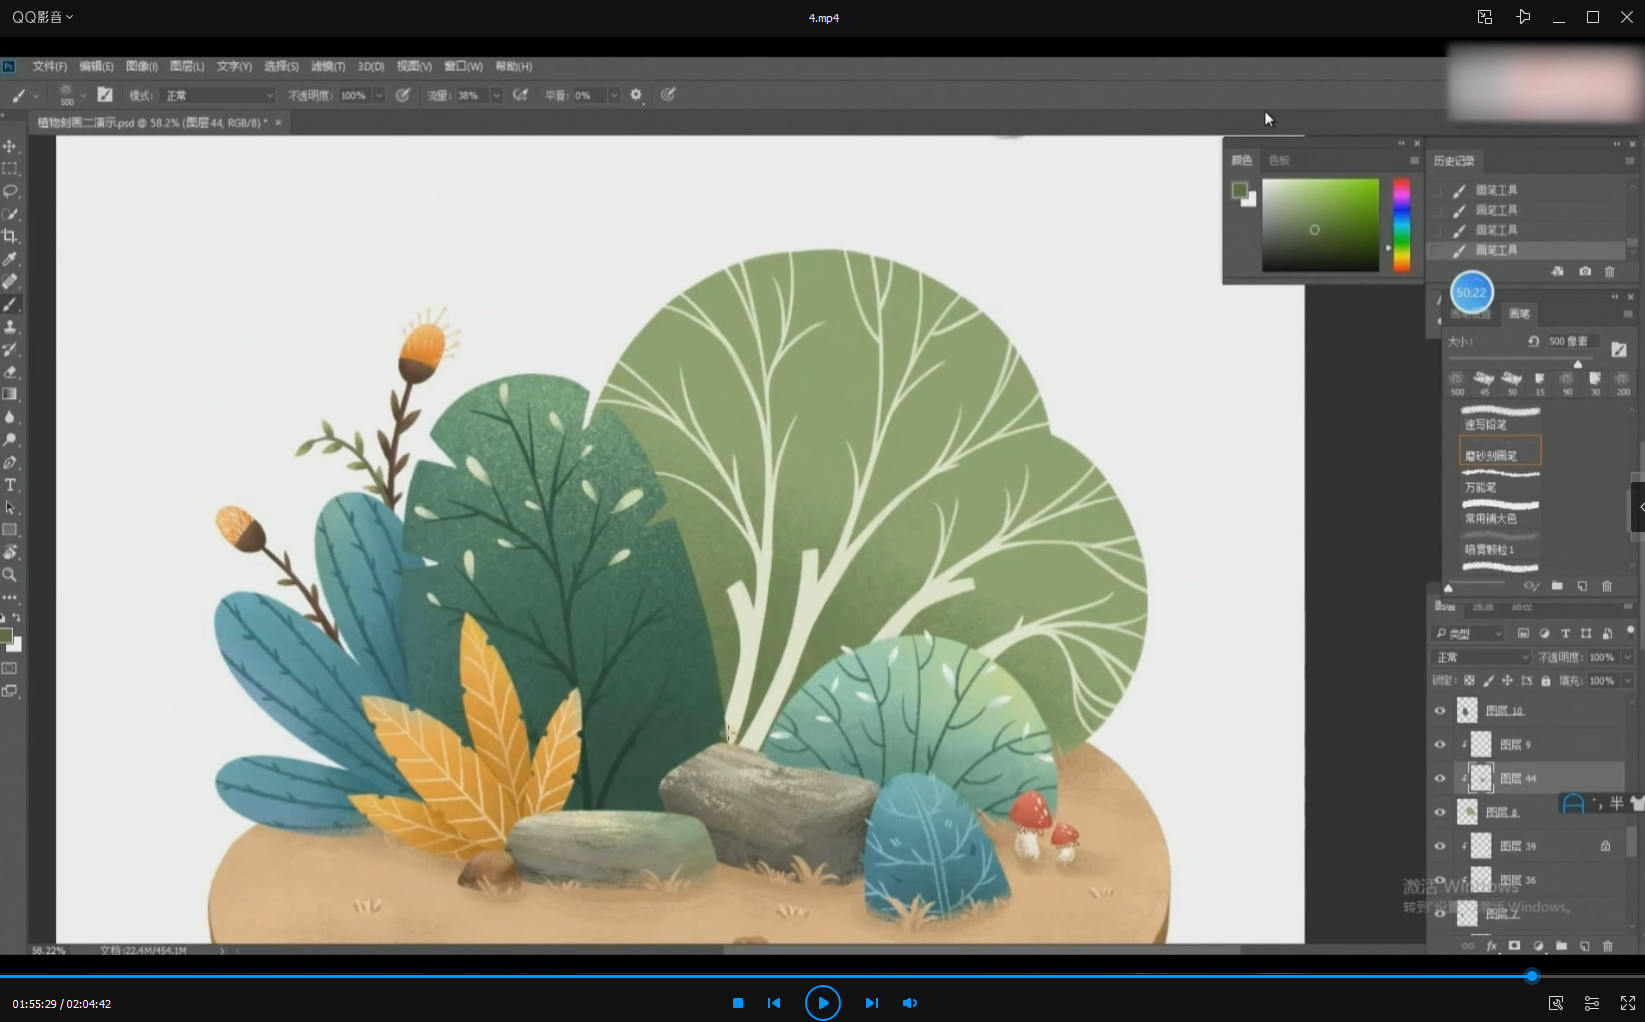Toggle visibility of layer 图层 44
This screenshot has height=1022, width=1645.
tap(1440, 778)
